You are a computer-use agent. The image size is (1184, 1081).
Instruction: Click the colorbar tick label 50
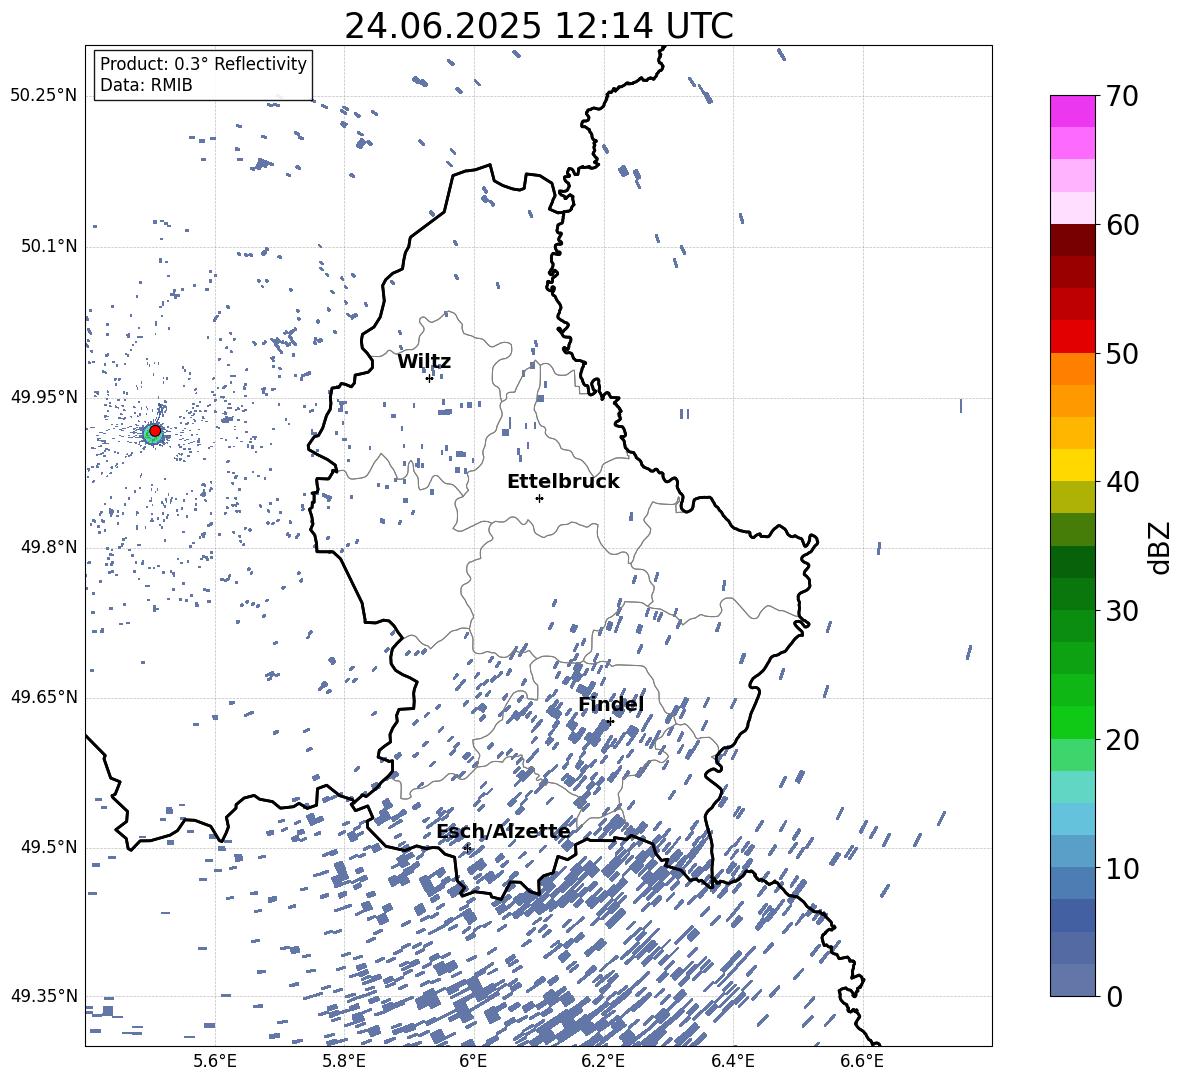pyautogui.click(x=1122, y=353)
